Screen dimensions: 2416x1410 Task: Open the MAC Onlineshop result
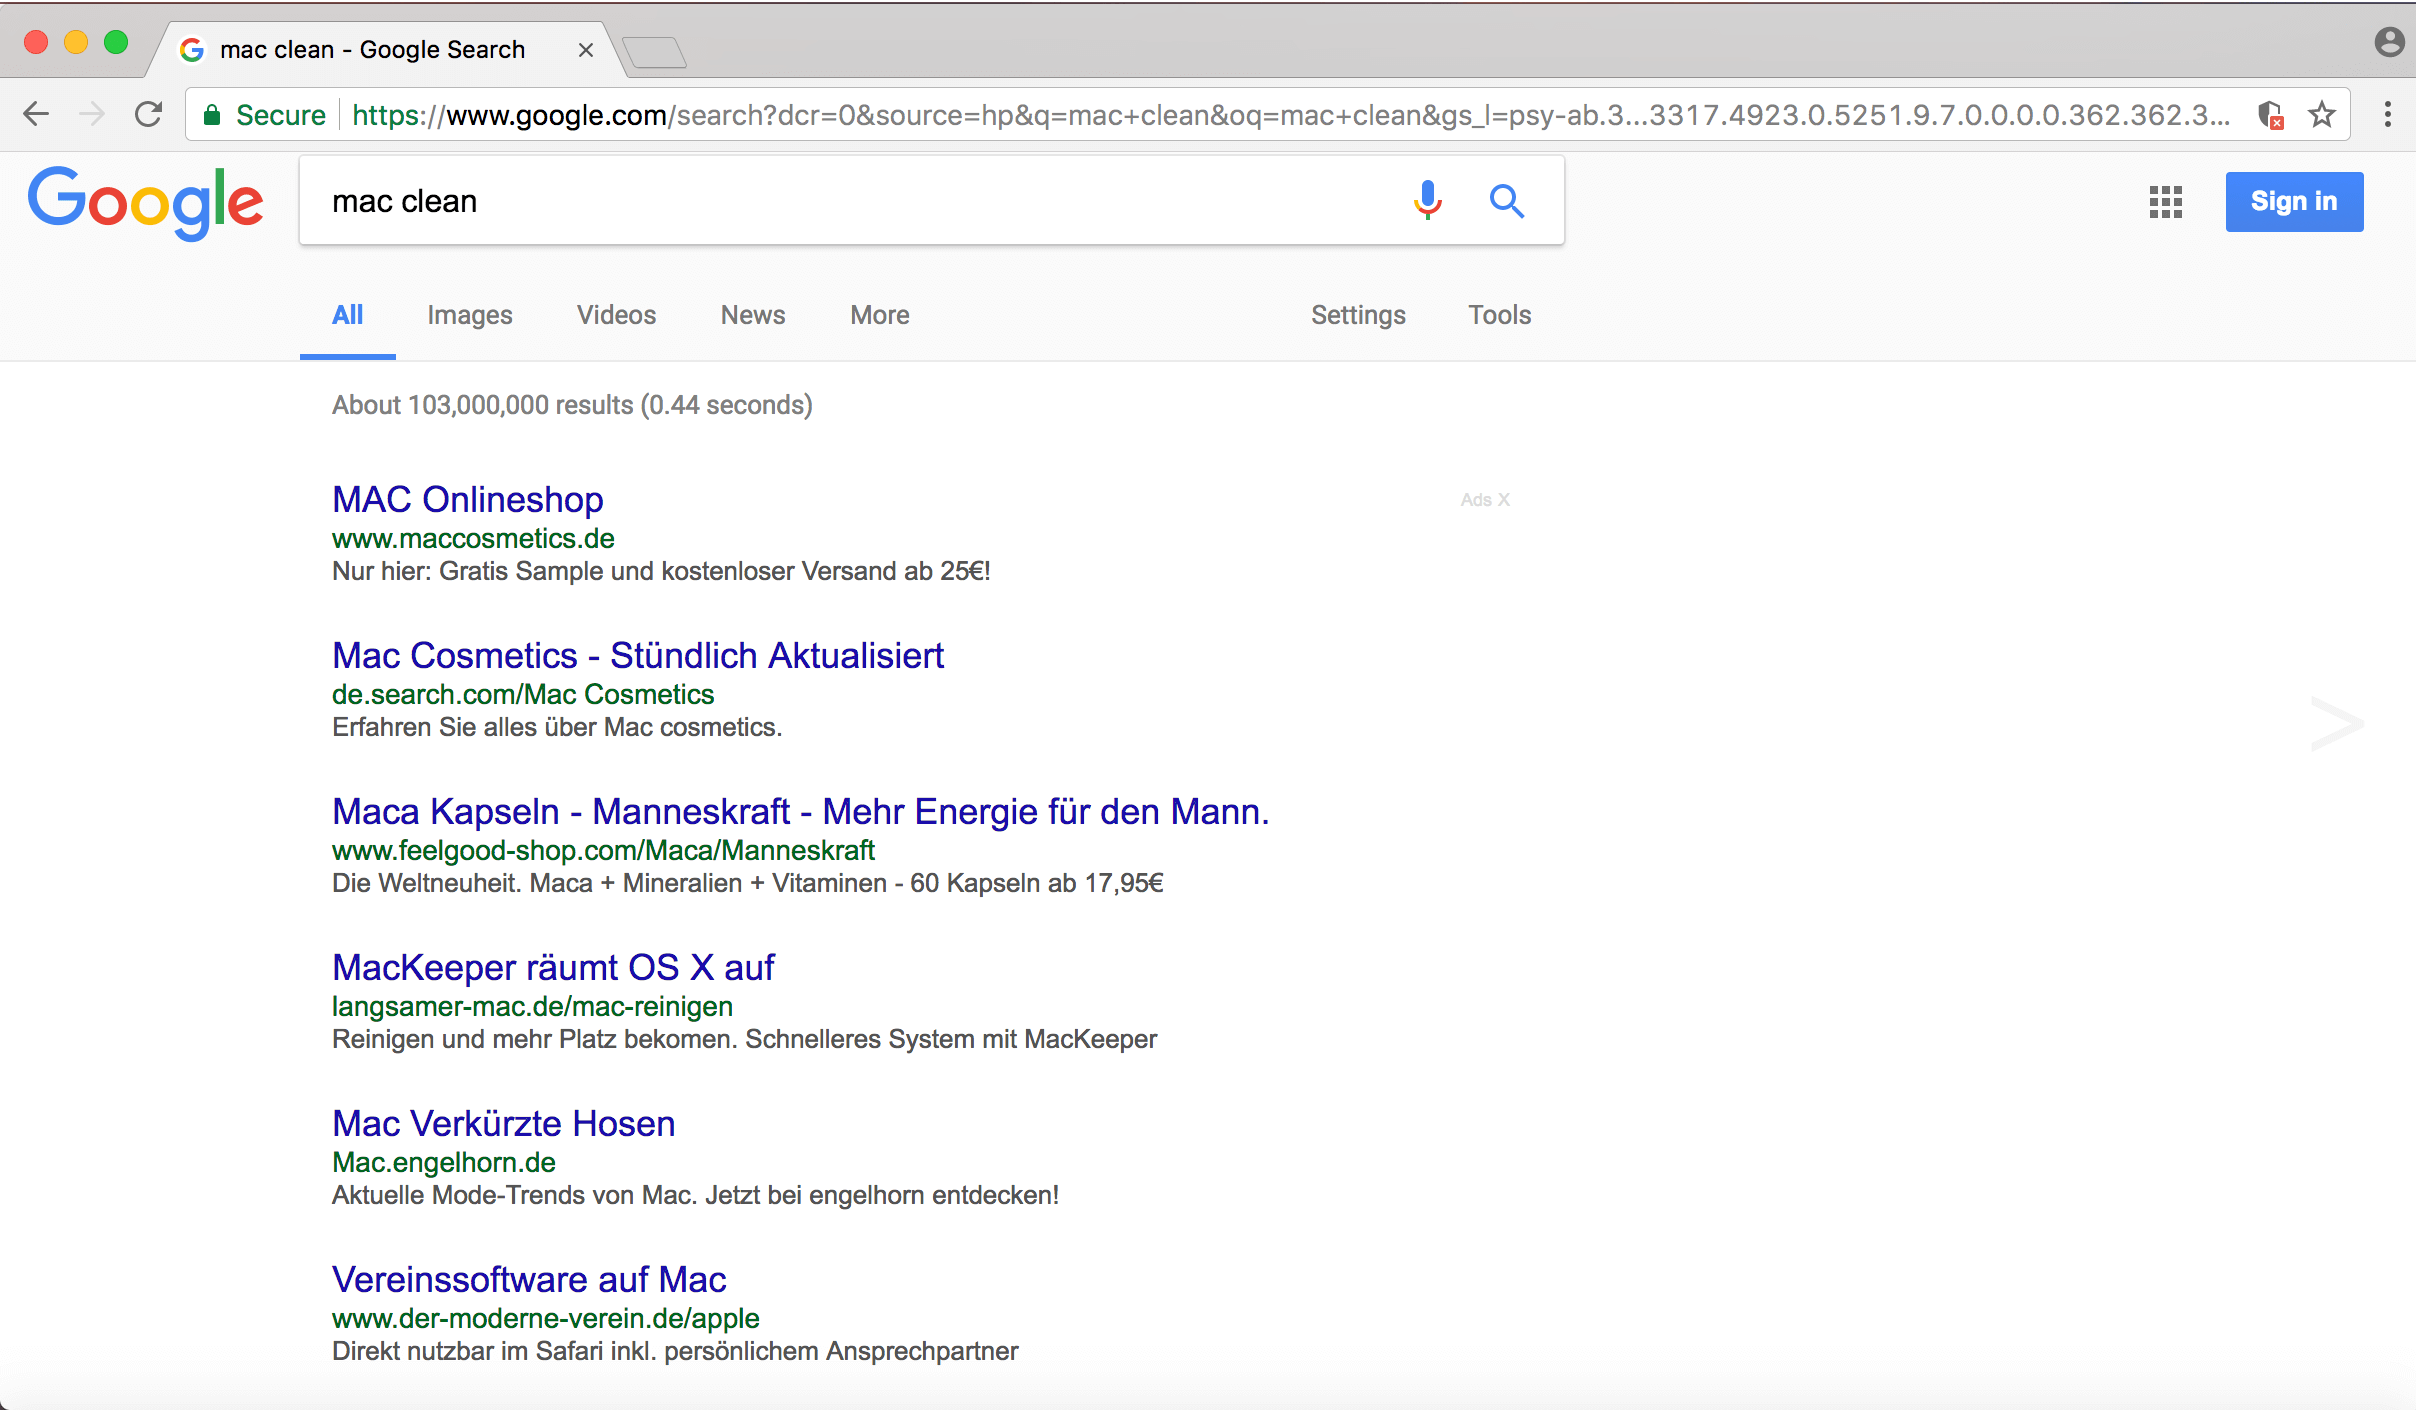tap(468, 499)
